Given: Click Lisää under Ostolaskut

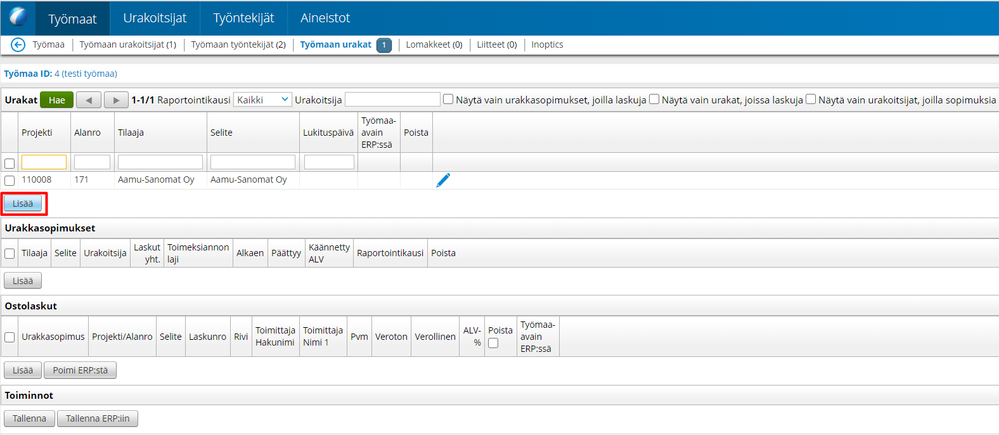Looking at the screenshot, I should coord(23,370).
